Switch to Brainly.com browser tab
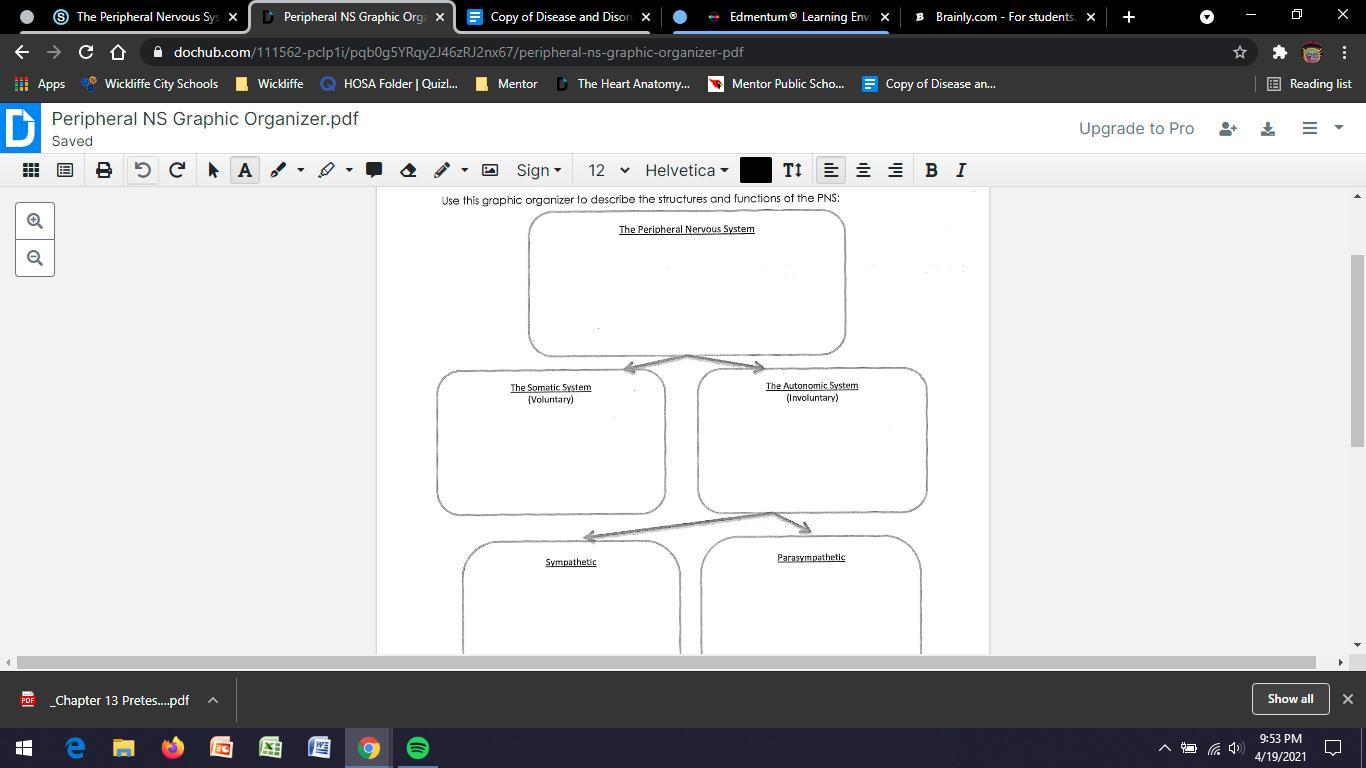1366x768 pixels. pos(1003,17)
